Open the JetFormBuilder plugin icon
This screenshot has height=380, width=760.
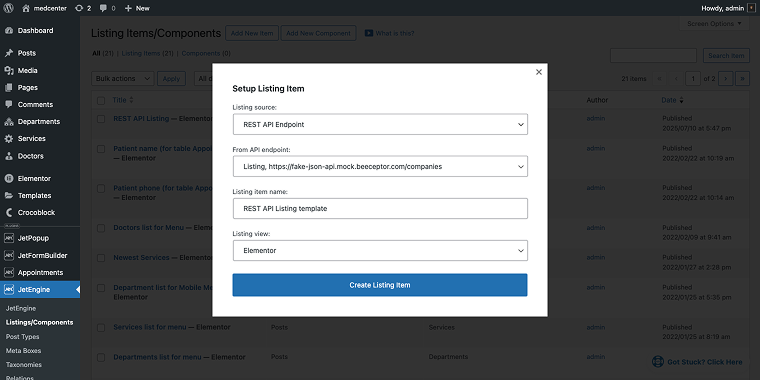[9, 255]
